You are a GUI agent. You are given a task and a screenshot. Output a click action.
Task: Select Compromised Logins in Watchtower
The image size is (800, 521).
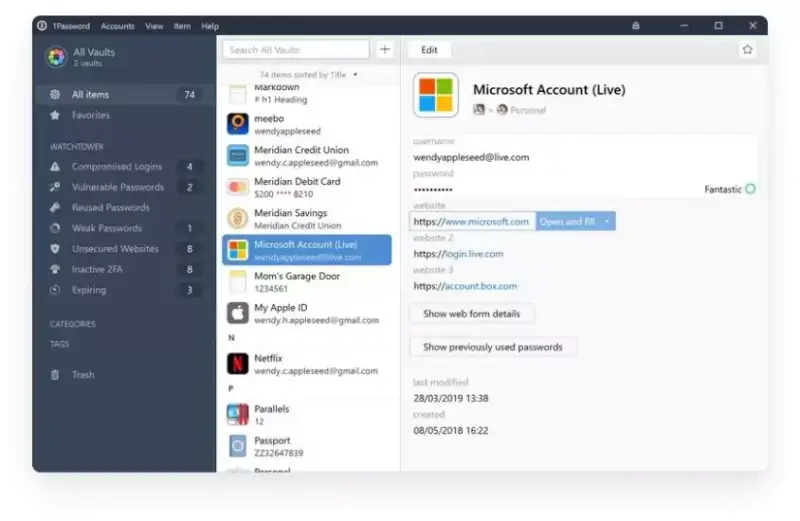coord(124,166)
